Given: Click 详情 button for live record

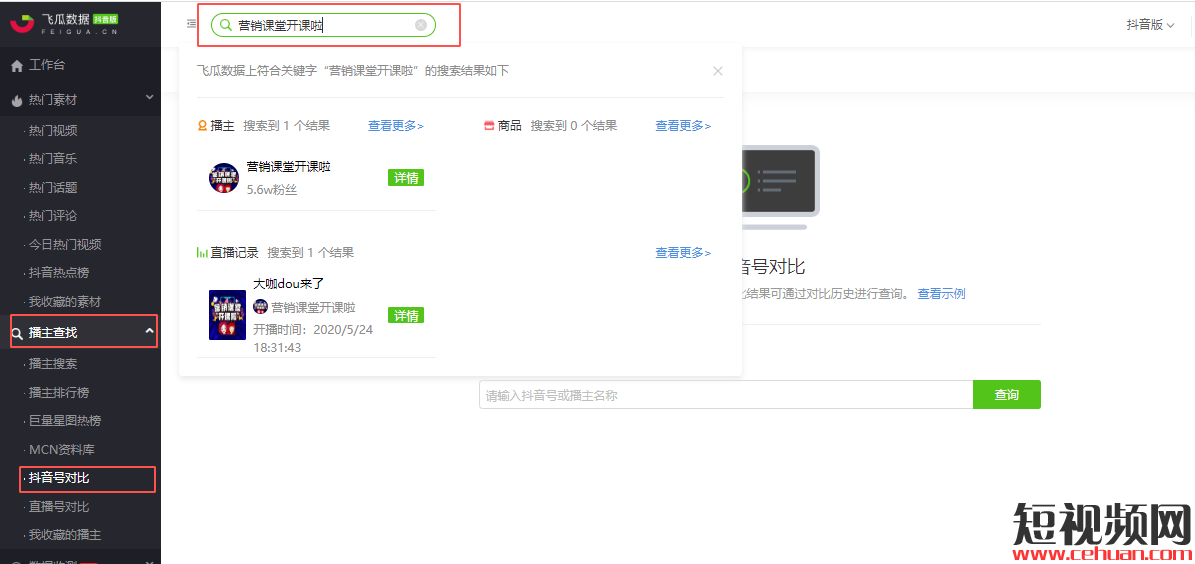Looking at the screenshot, I should 405,315.
